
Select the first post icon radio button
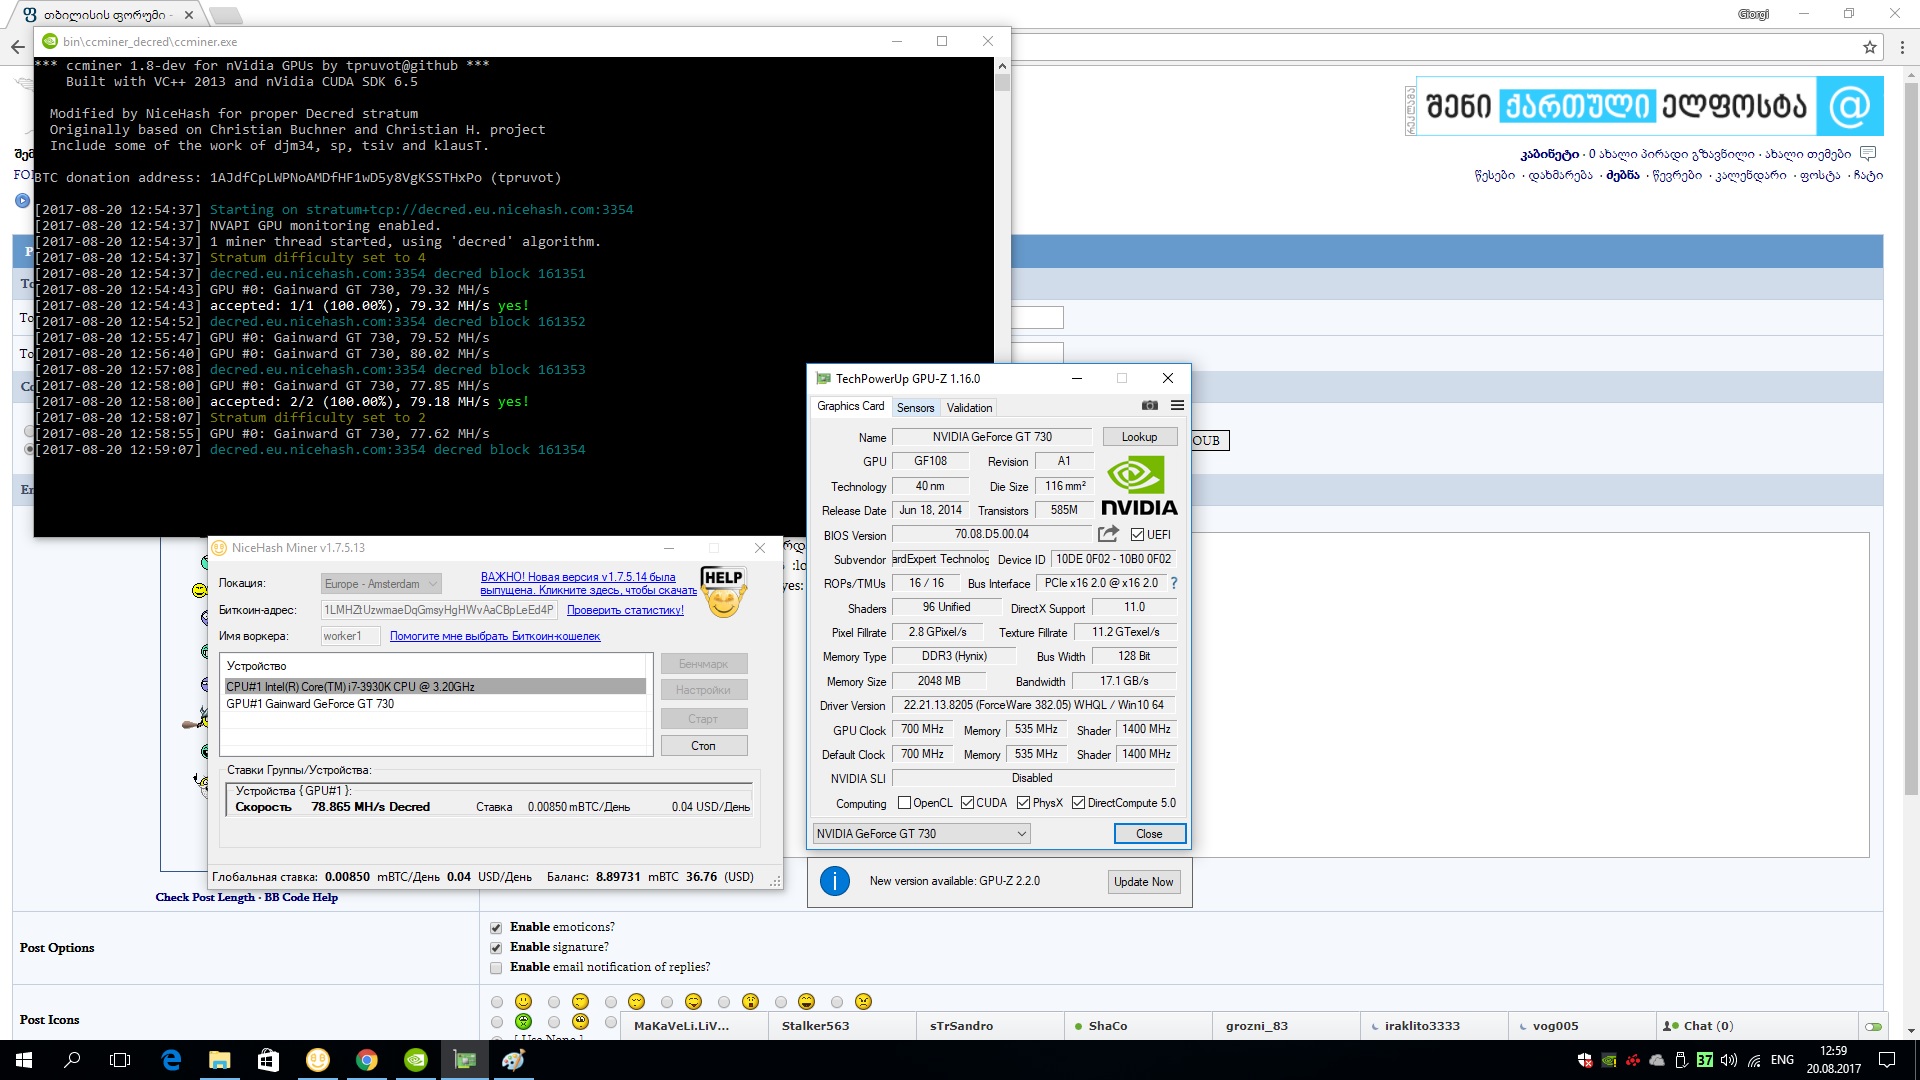click(x=497, y=1002)
